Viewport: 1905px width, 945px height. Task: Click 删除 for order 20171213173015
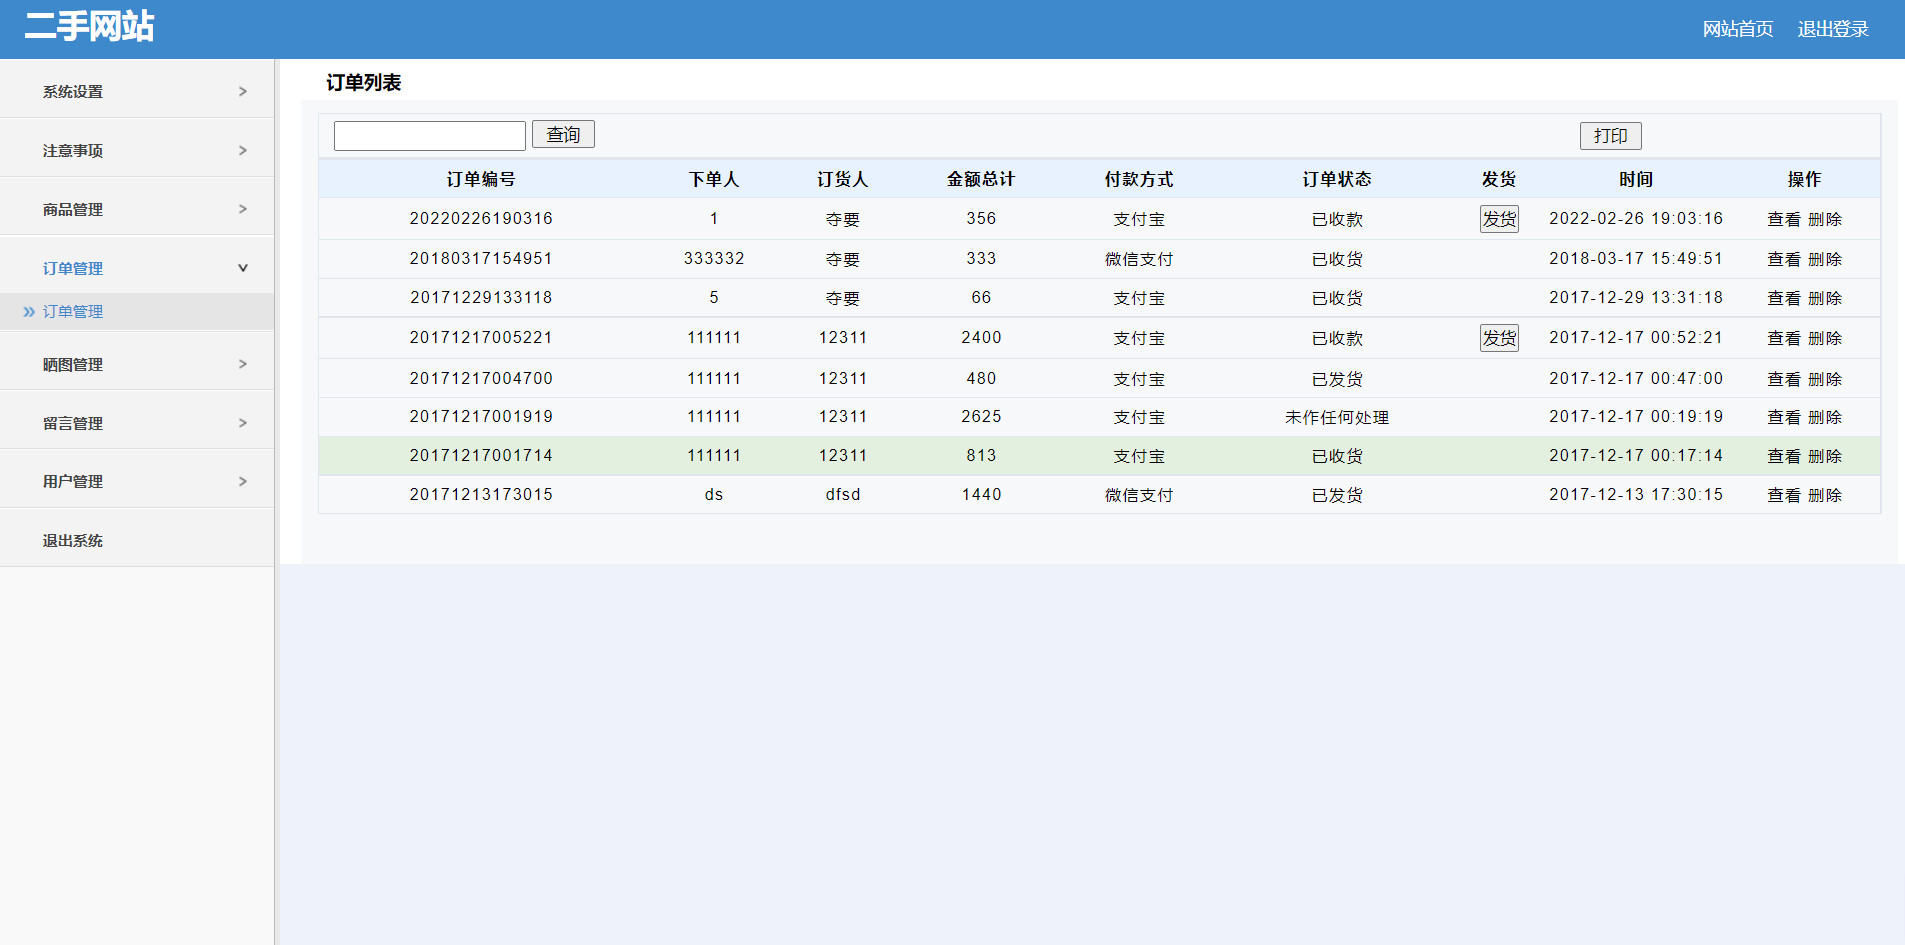coord(1825,495)
